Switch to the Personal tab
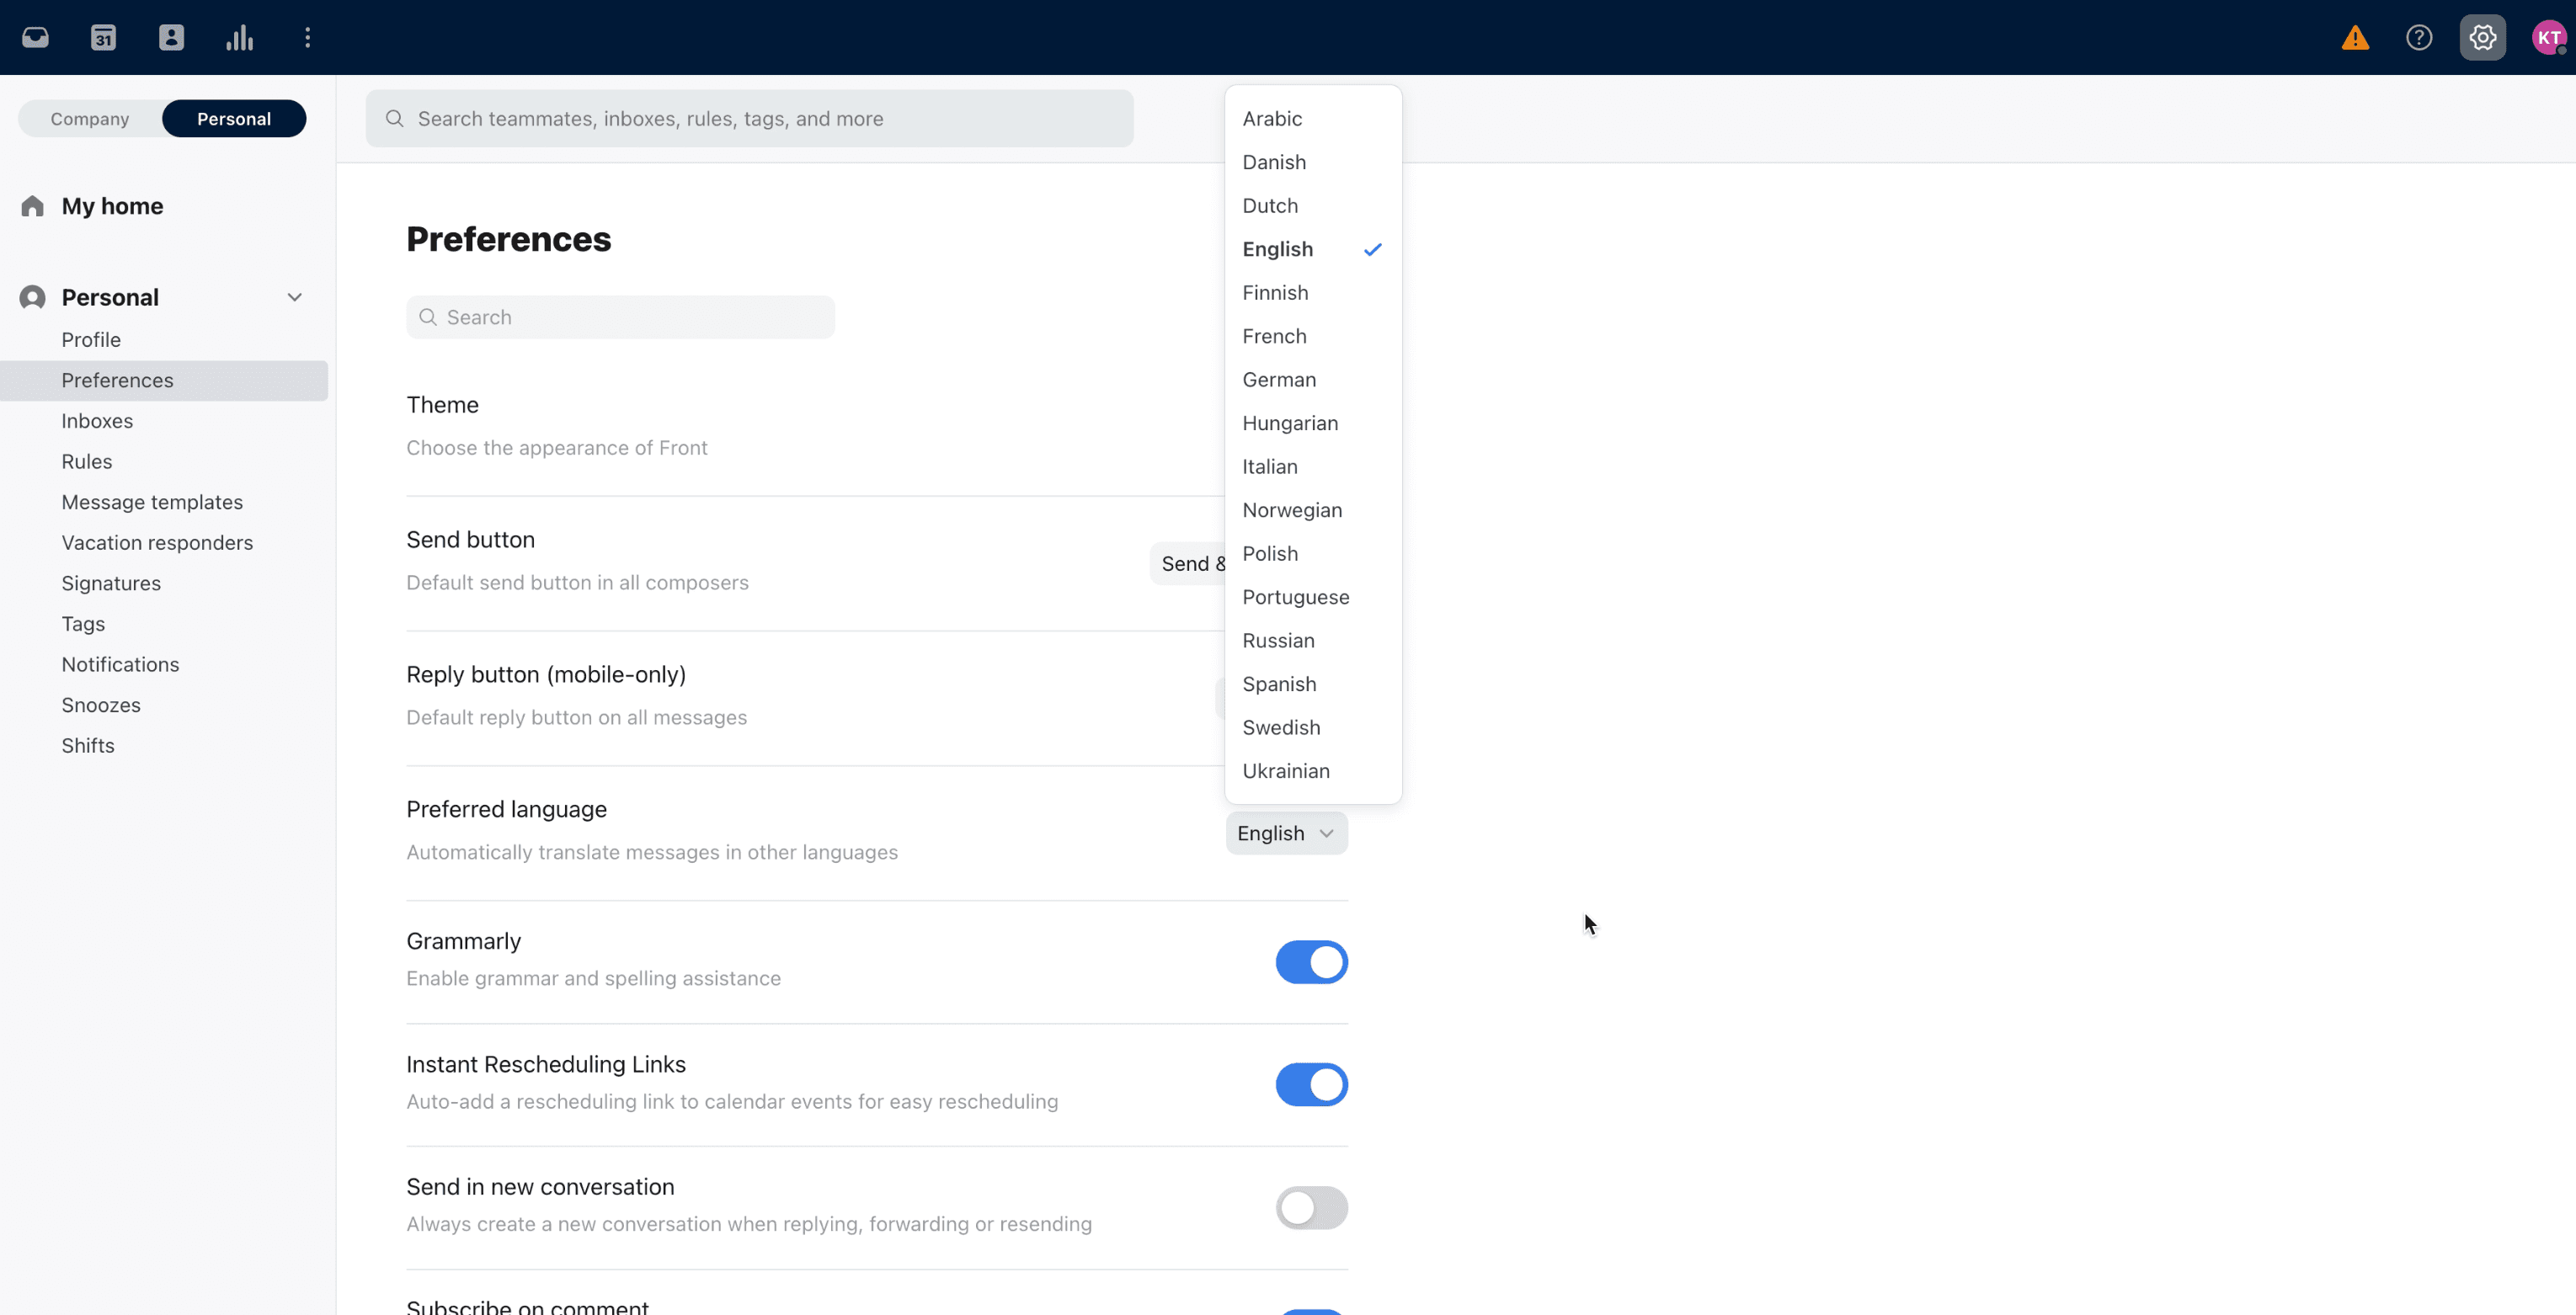 tap(234, 119)
